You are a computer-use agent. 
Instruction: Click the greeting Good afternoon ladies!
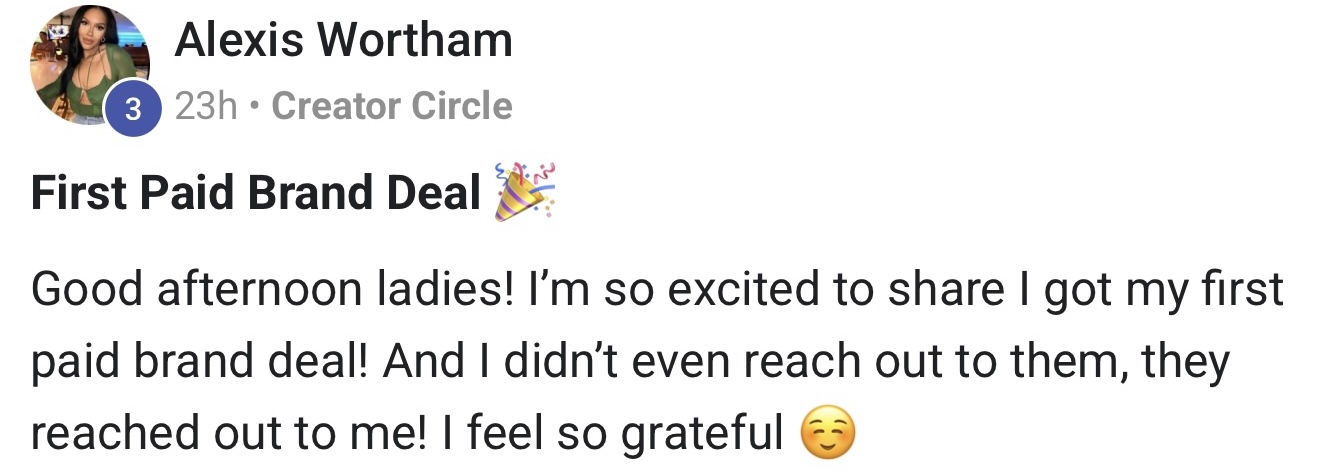pos(251,290)
